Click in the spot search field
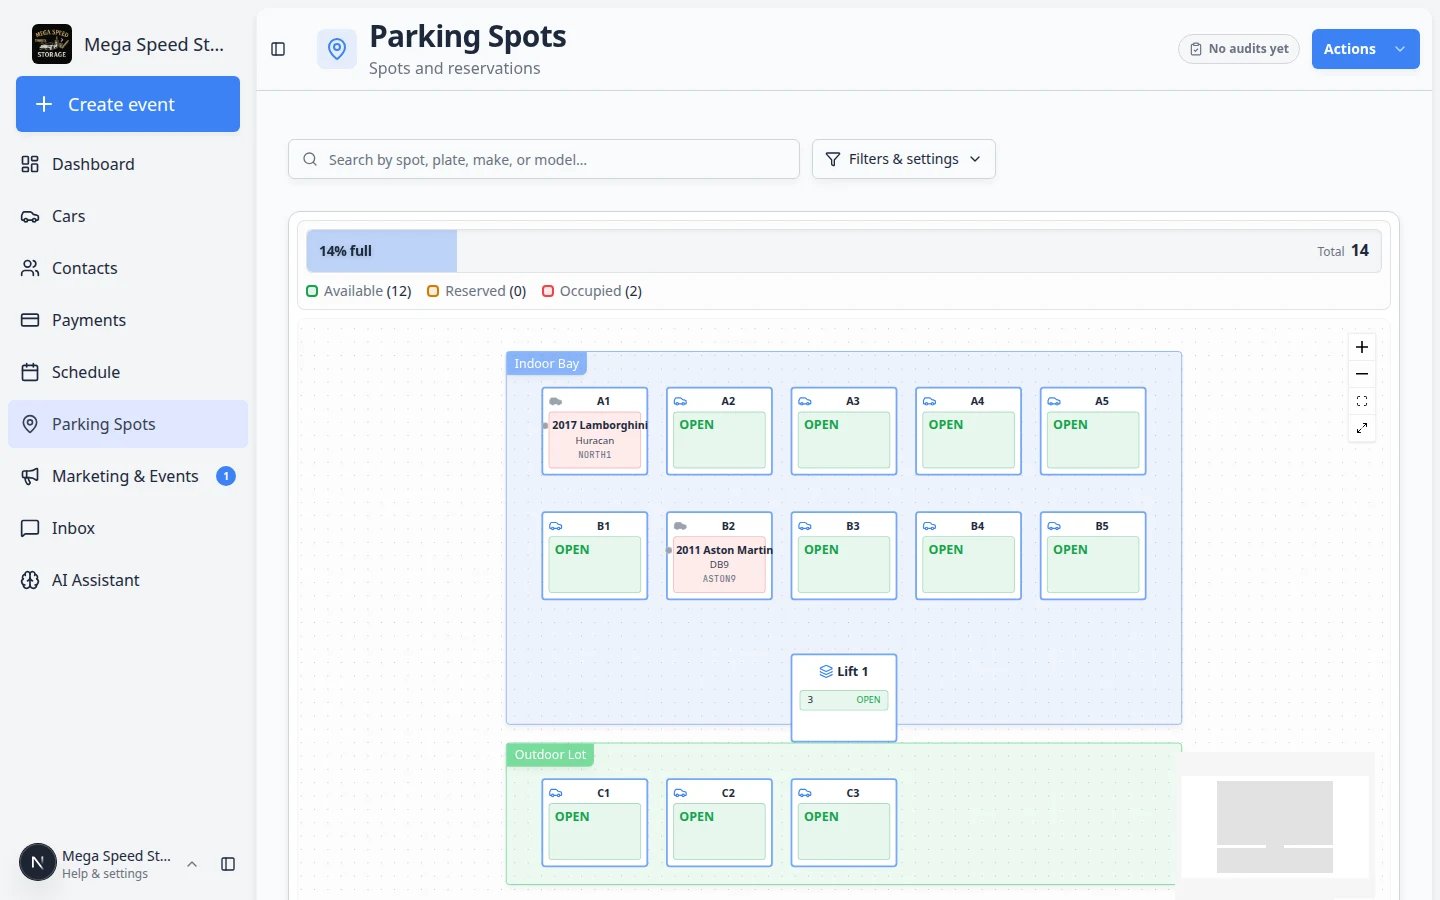Viewport: 1440px width, 900px height. (x=544, y=159)
